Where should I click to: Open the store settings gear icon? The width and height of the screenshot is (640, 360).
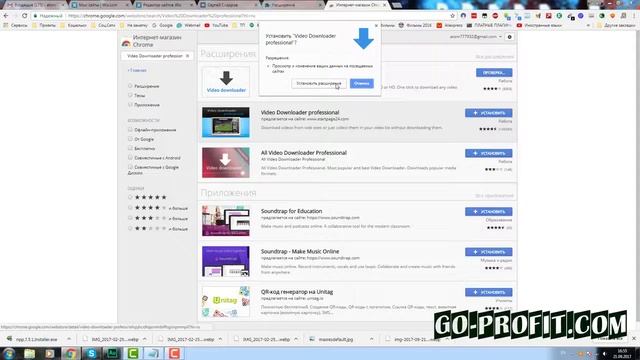coord(509,37)
